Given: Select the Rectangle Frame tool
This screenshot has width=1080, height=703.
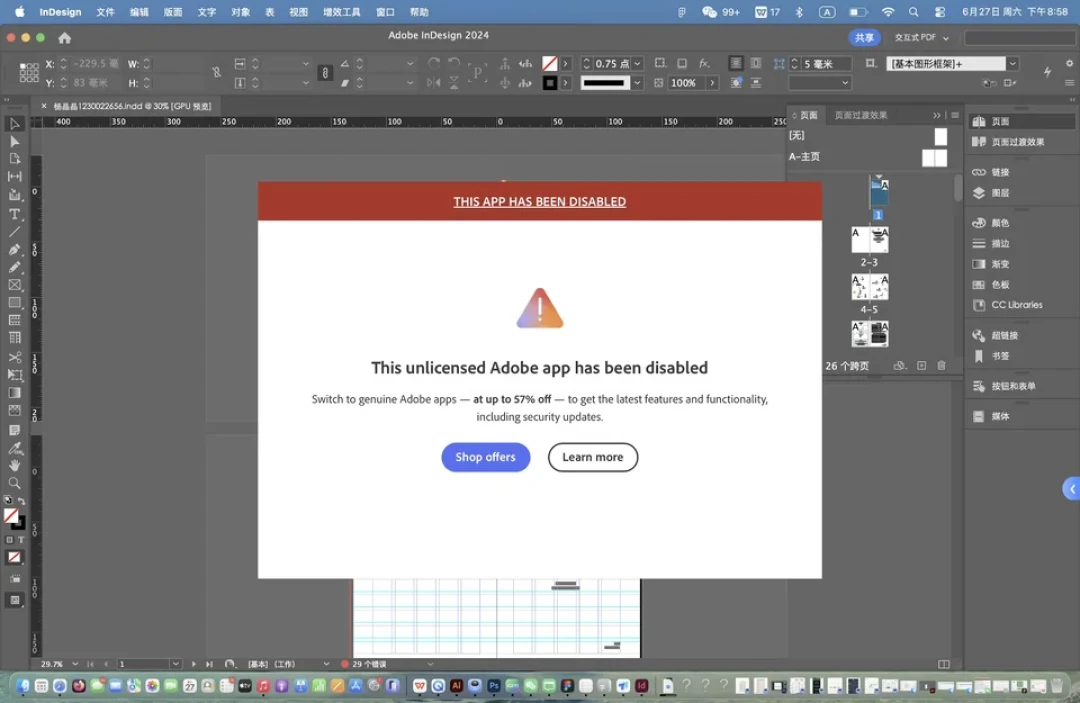Looking at the screenshot, I should [14, 285].
